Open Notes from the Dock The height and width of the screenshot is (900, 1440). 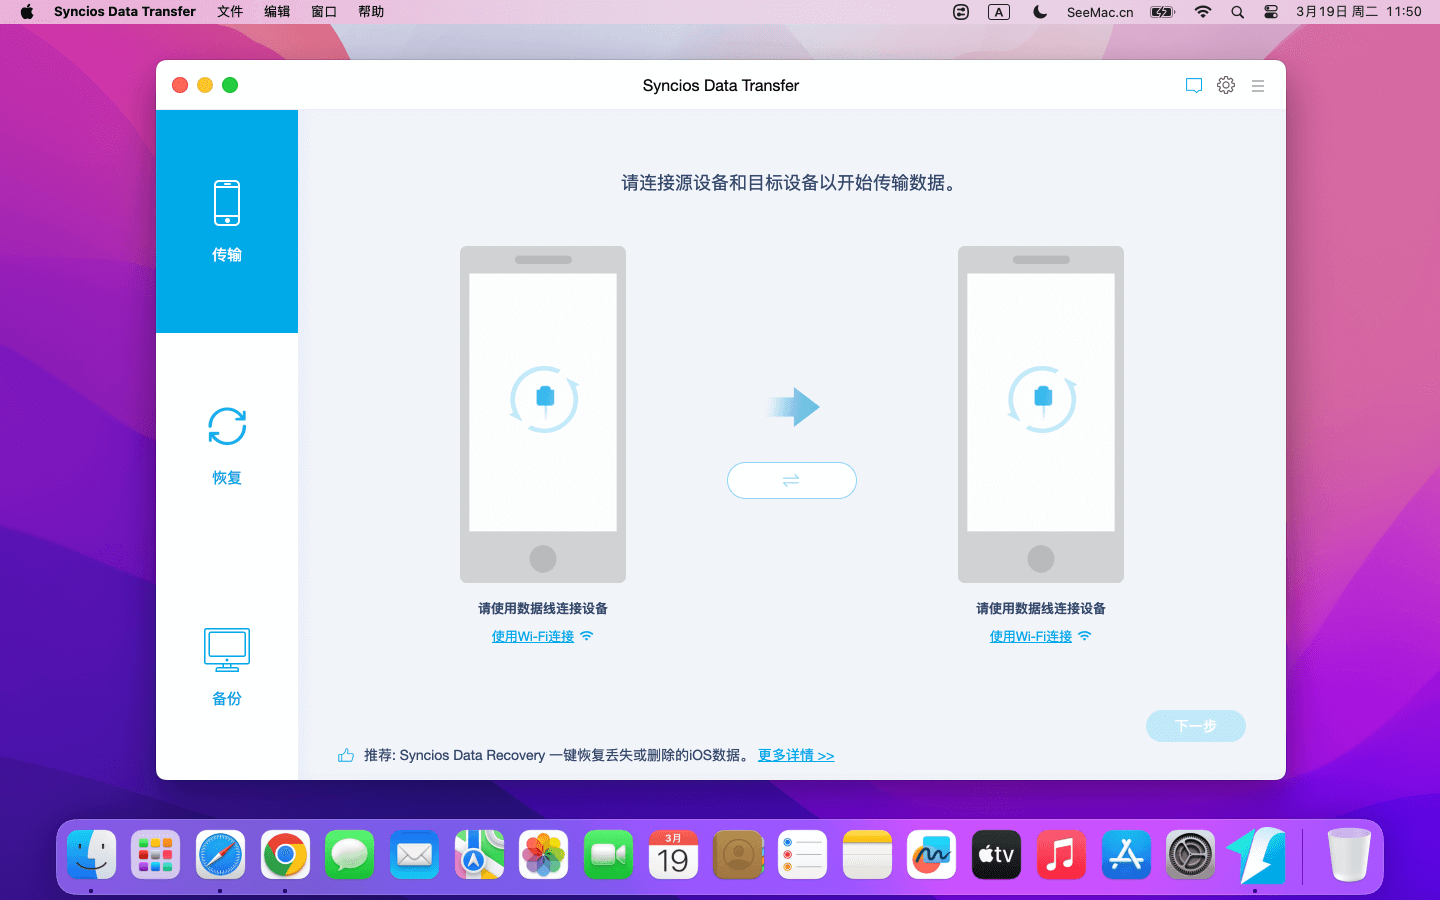[867, 855]
